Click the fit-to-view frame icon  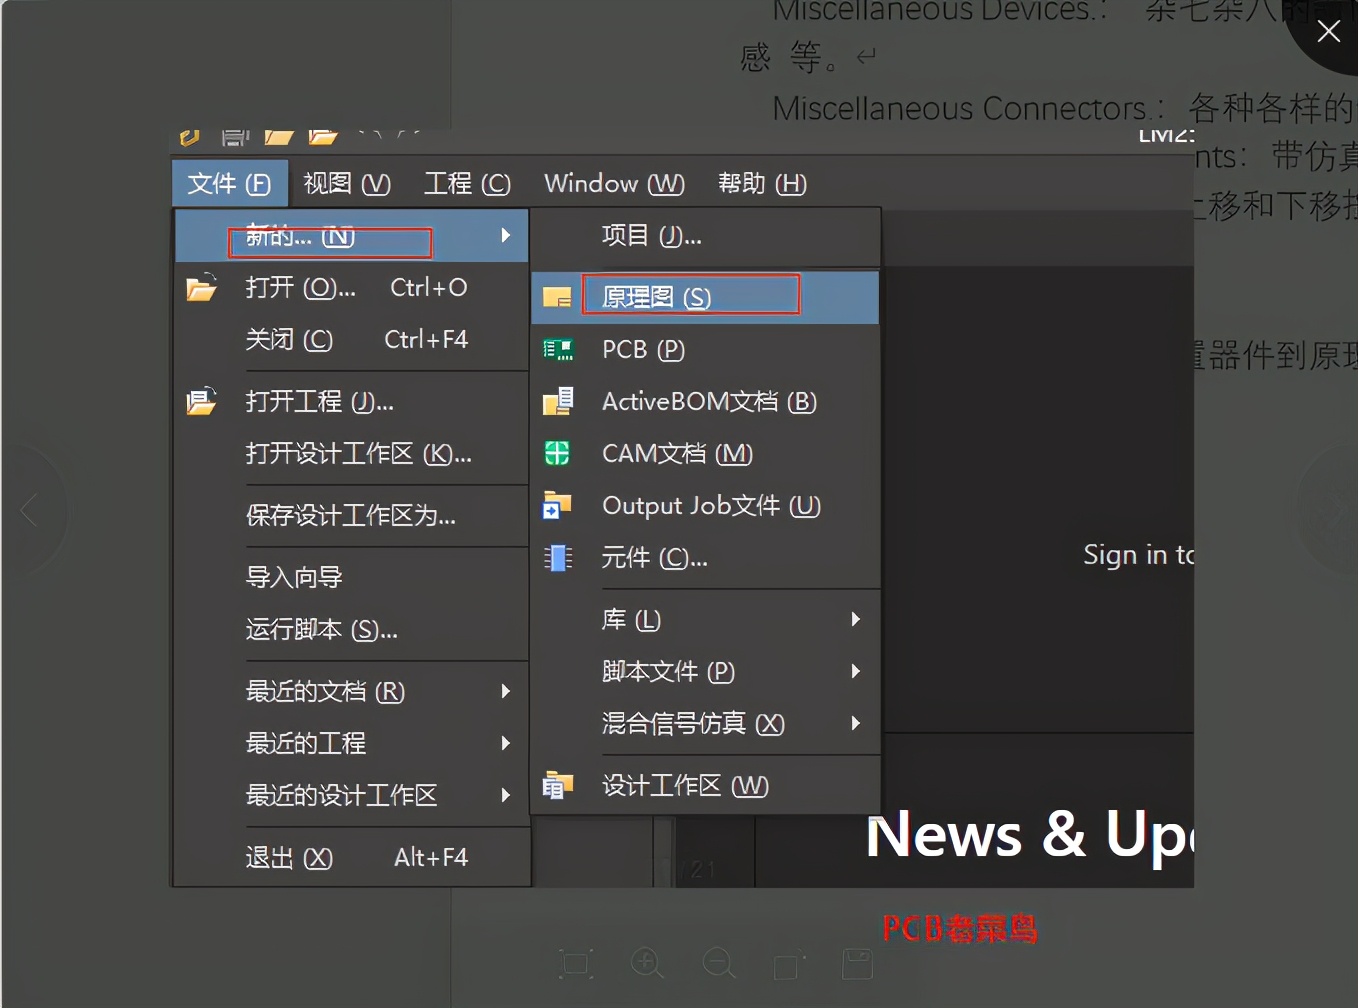pos(576,963)
